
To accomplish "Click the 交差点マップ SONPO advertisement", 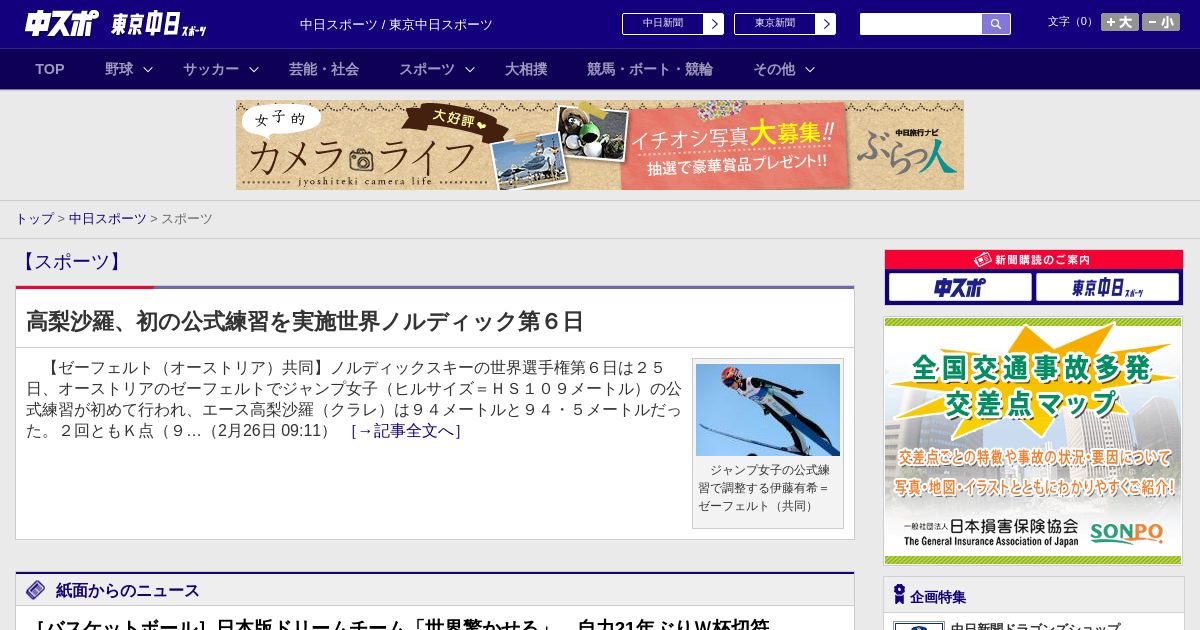I will click(1033, 441).
